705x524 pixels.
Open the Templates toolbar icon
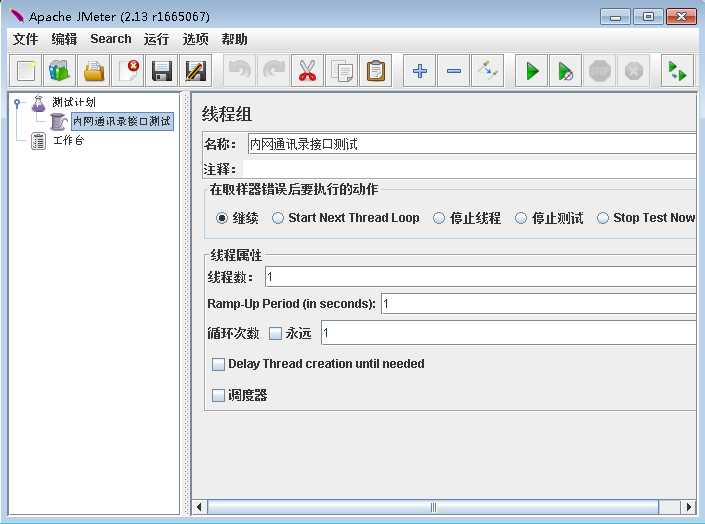(x=59, y=71)
